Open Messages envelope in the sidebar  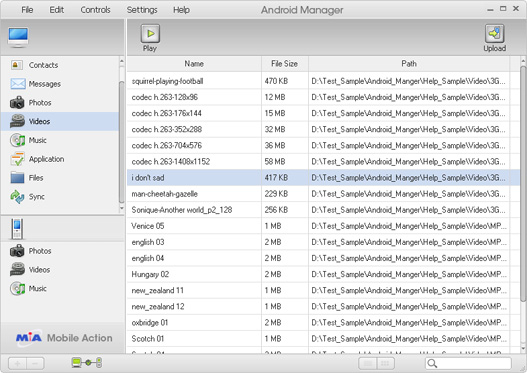60,84
